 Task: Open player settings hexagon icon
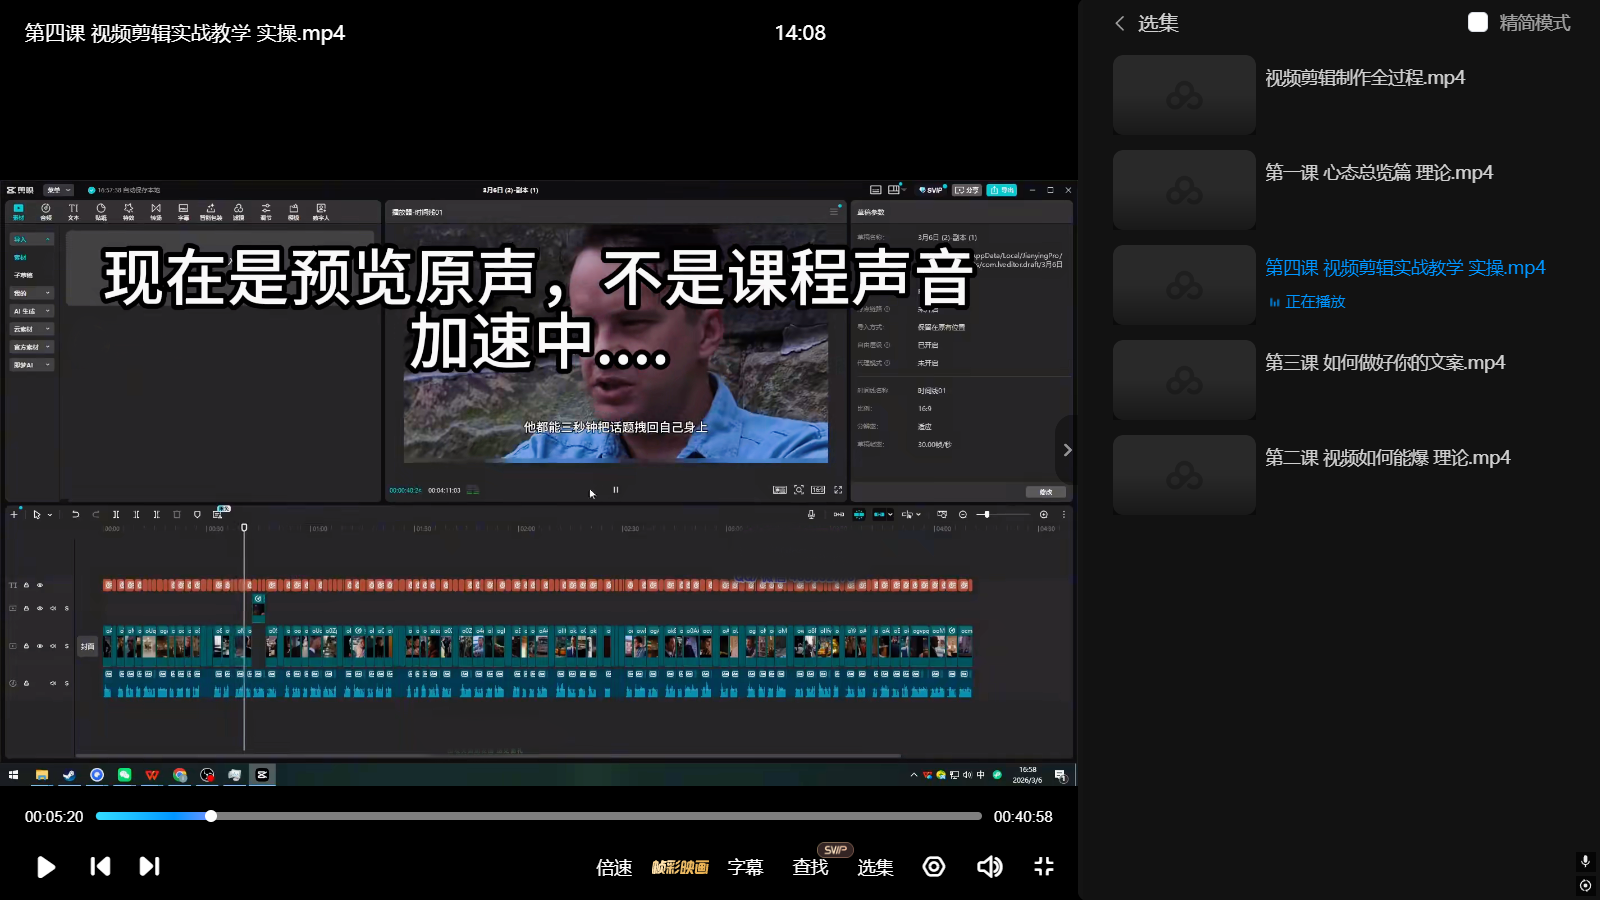[x=934, y=866]
